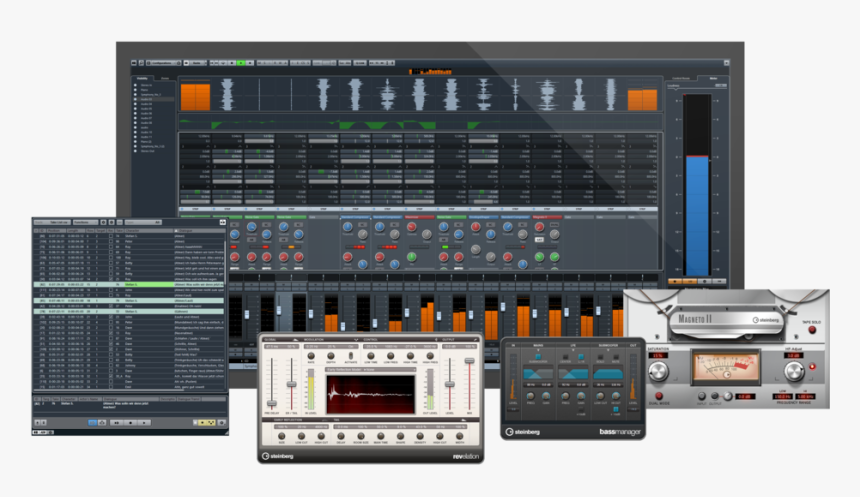Viewport: 860px width, 497px height.
Task: Open the Early Reflection Model dropdown
Action: tap(370, 370)
